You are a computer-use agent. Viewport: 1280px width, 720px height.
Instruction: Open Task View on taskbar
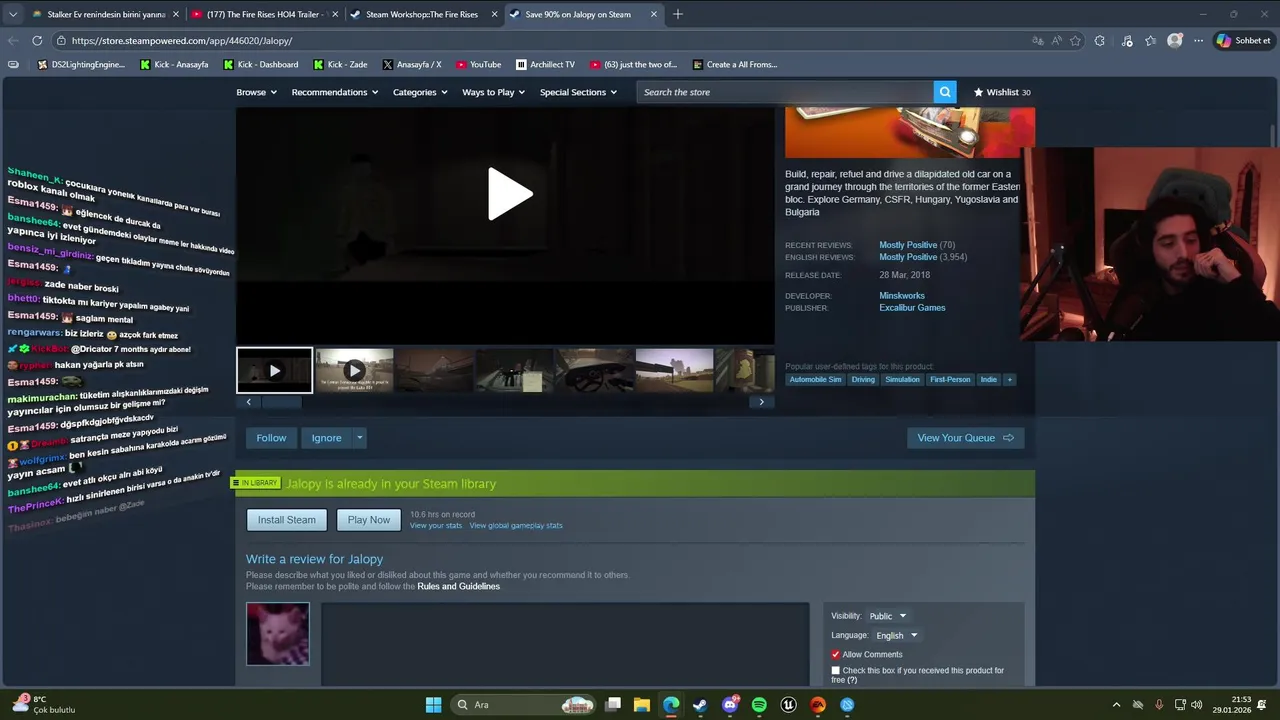click(x=613, y=705)
